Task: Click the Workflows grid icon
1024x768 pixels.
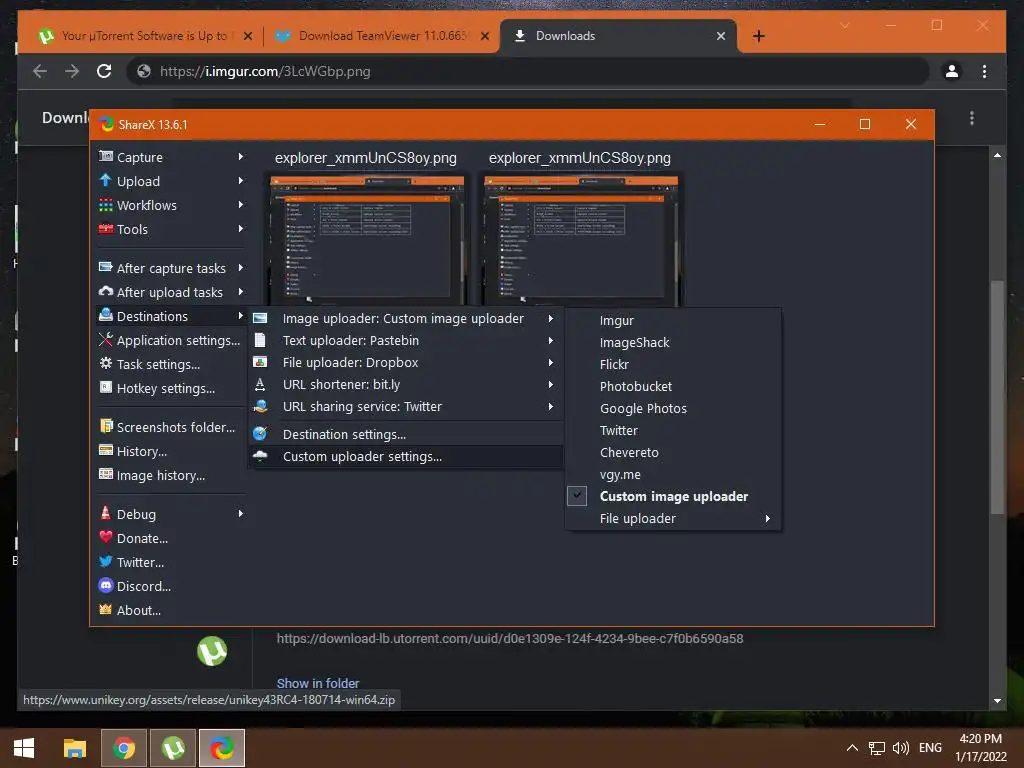Action: pyautogui.click(x=106, y=204)
